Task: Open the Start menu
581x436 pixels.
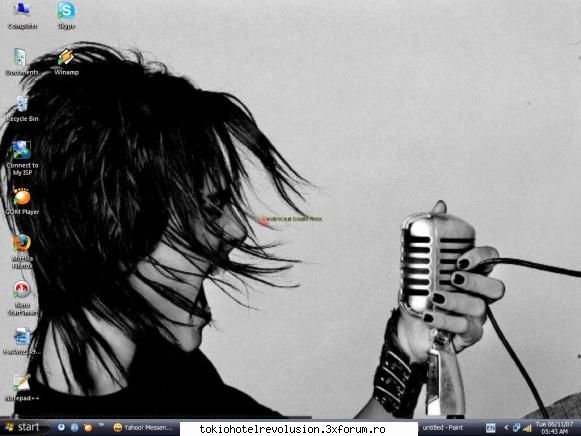Action: coord(24,427)
